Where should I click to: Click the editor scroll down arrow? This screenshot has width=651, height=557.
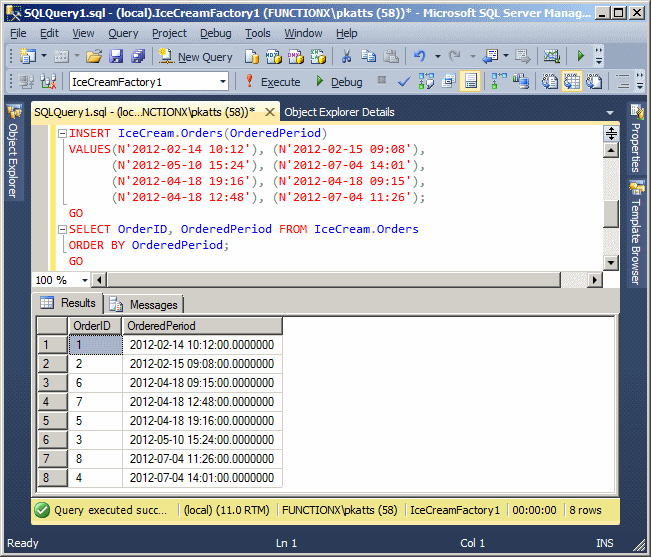[611, 262]
